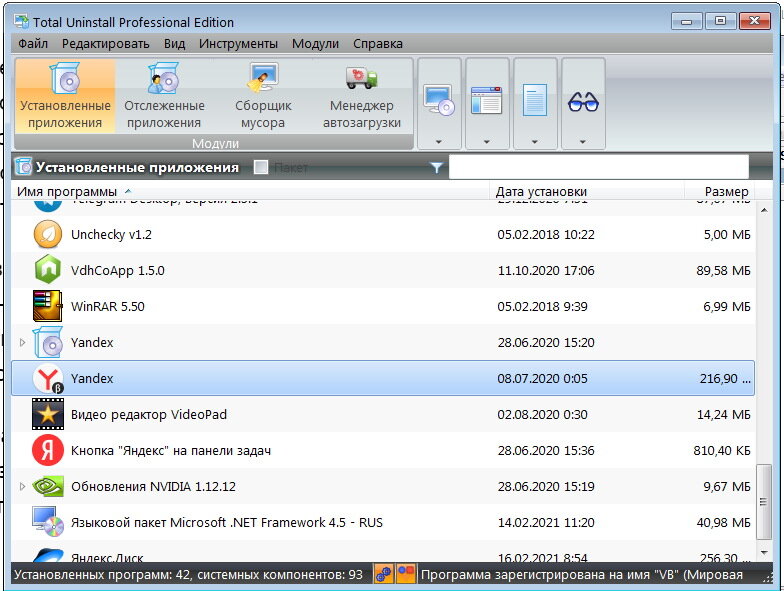Toggle the Пакет checkbox
Viewport: 784px width, 591px height.
click(261, 167)
